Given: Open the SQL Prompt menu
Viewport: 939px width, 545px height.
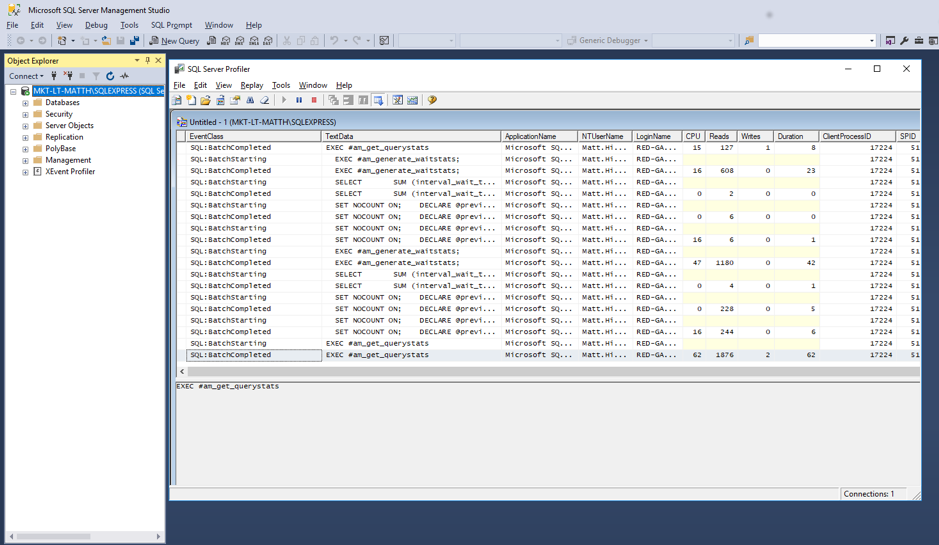Looking at the screenshot, I should coord(171,25).
